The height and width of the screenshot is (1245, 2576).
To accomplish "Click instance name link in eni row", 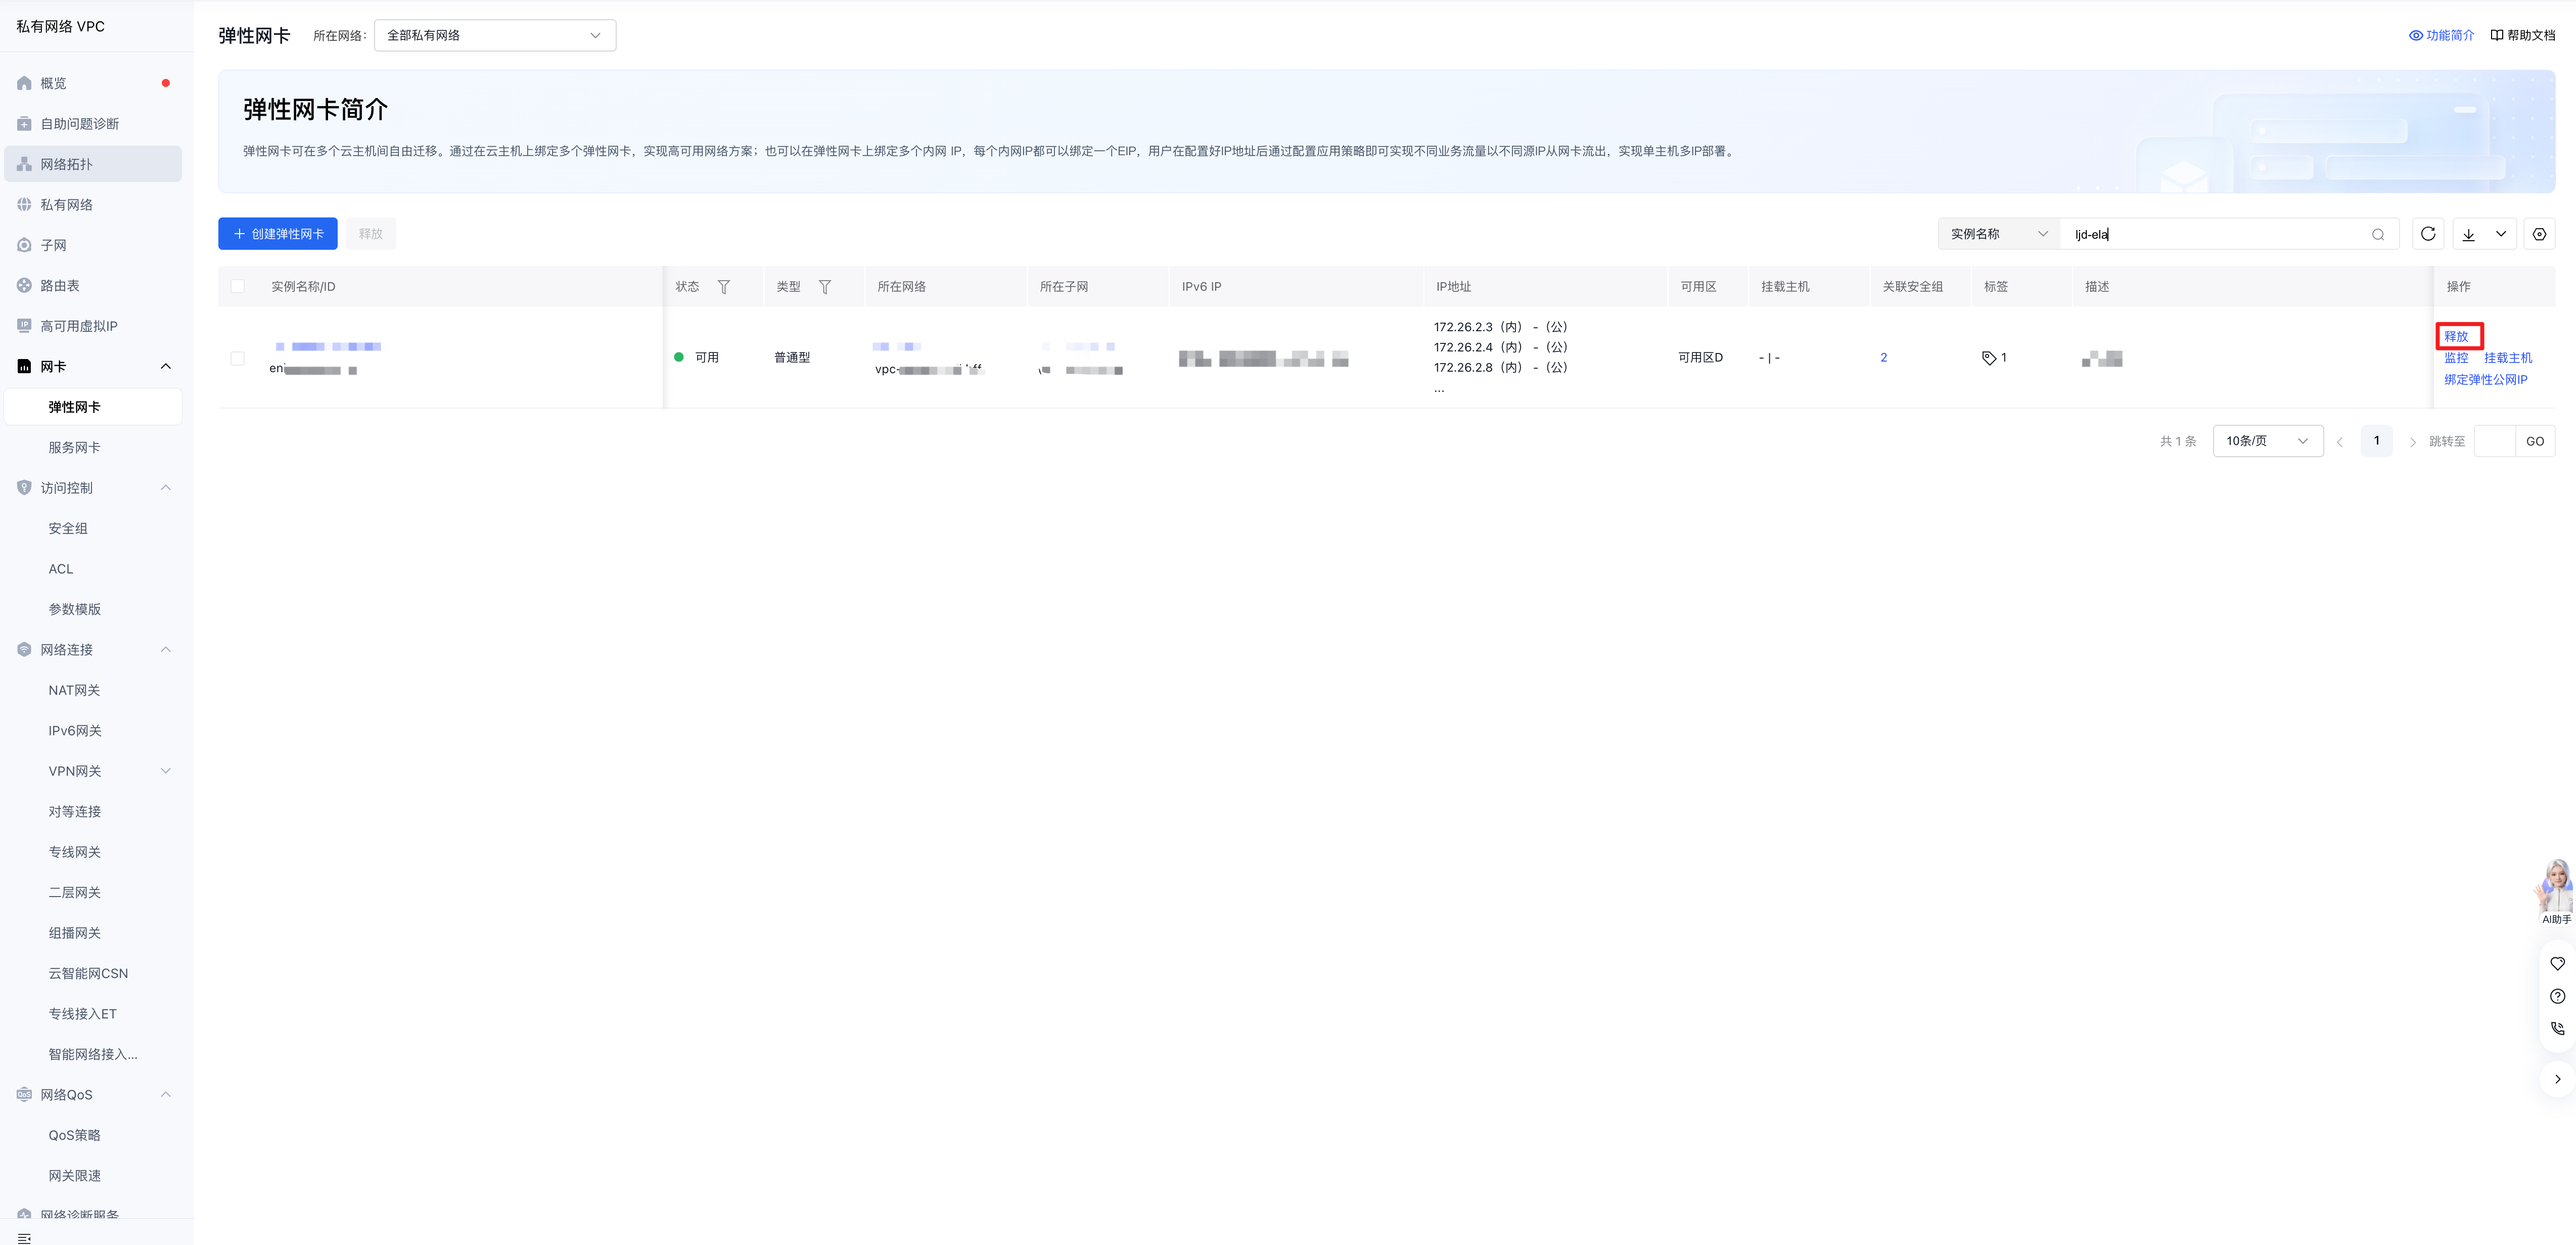I will click(x=329, y=346).
